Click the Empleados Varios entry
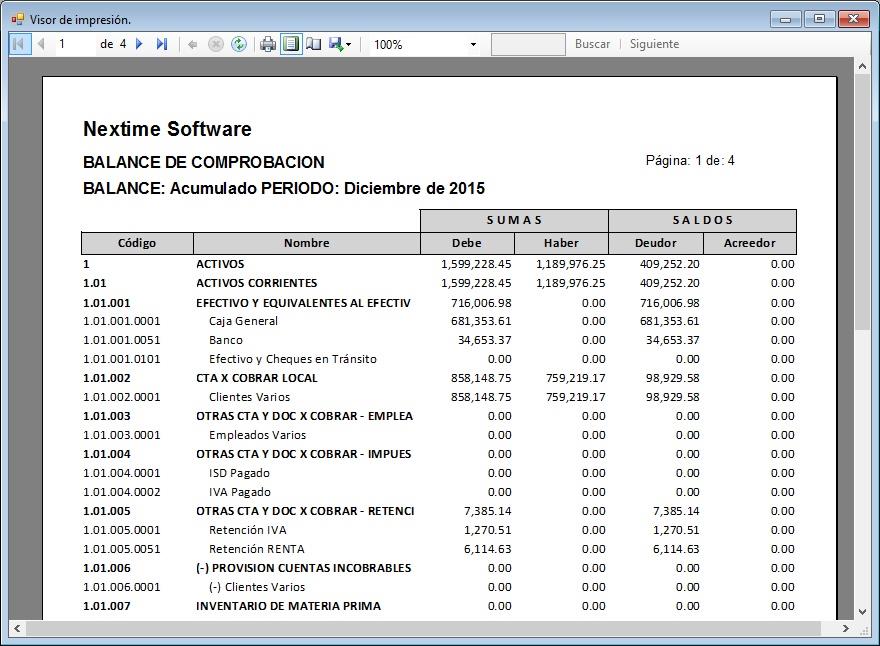Image resolution: width=880 pixels, height=646 pixels. pyautogui.click(x=257, y=436)
